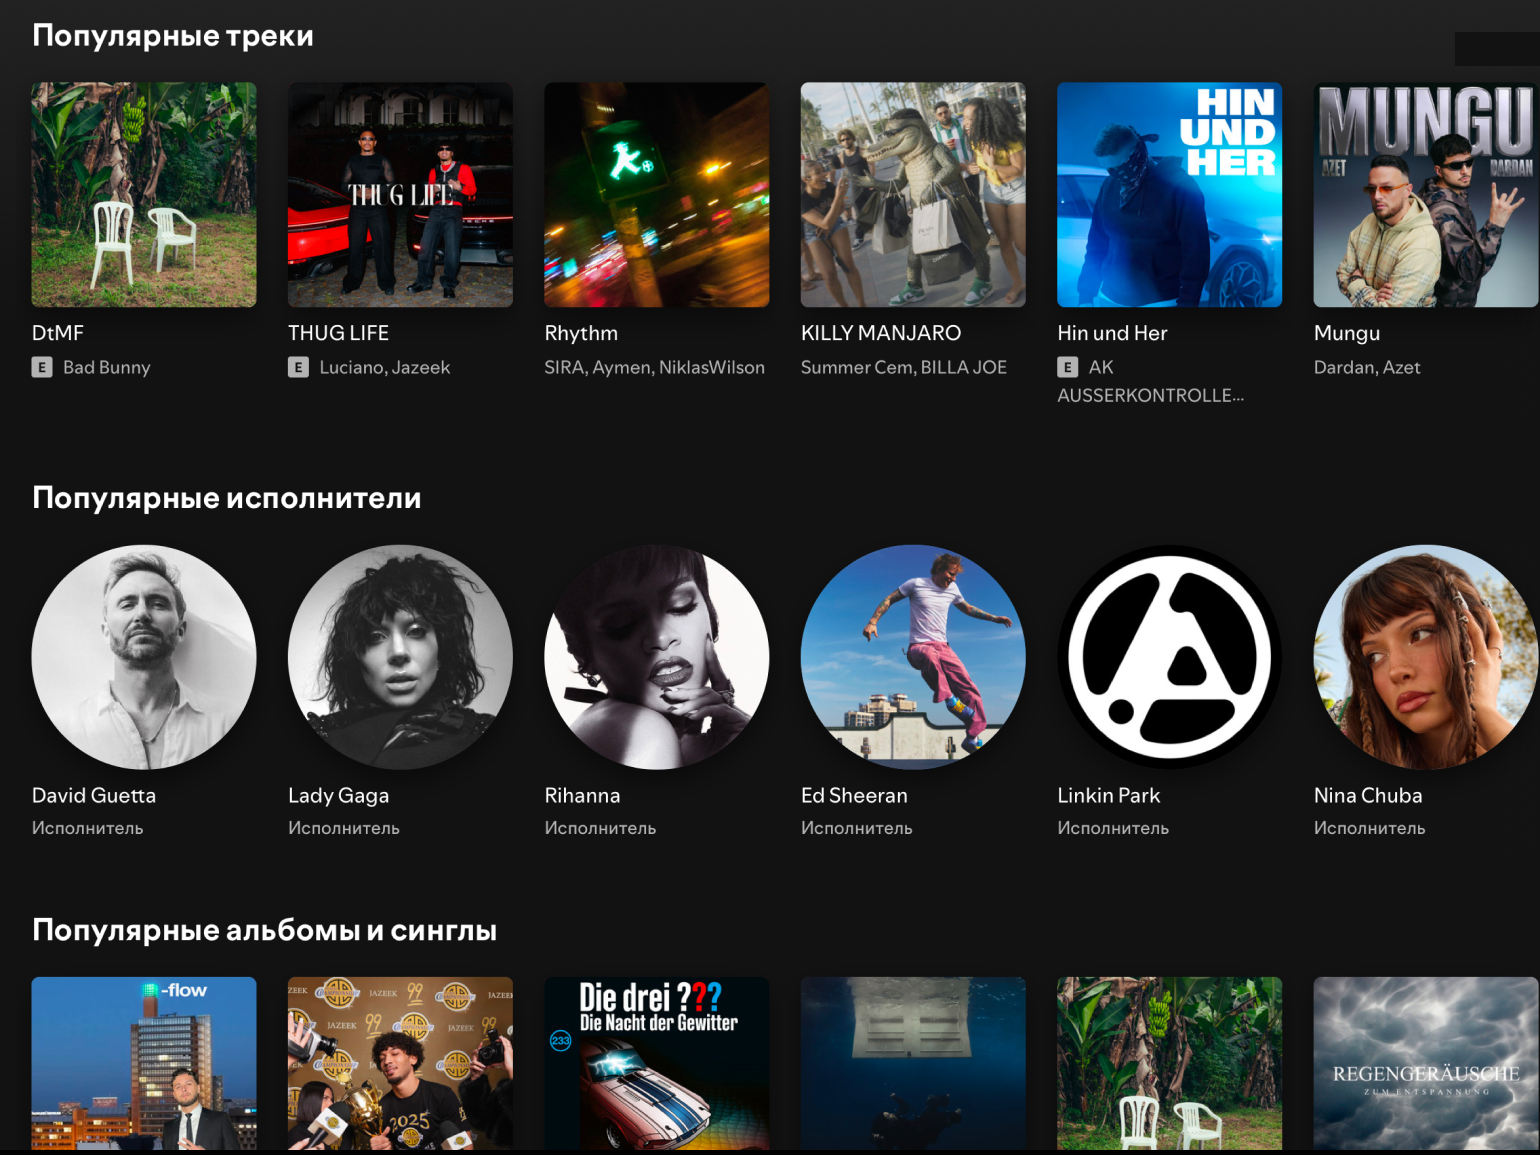
Task: Select the Rhythm track title
Action: coord(581,333)
